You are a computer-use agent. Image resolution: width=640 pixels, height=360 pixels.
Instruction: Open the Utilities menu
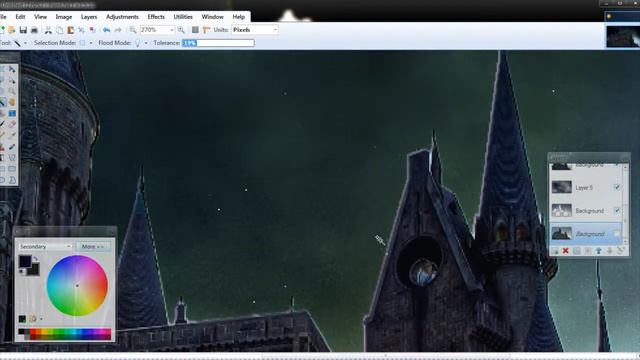coord(183,17)
